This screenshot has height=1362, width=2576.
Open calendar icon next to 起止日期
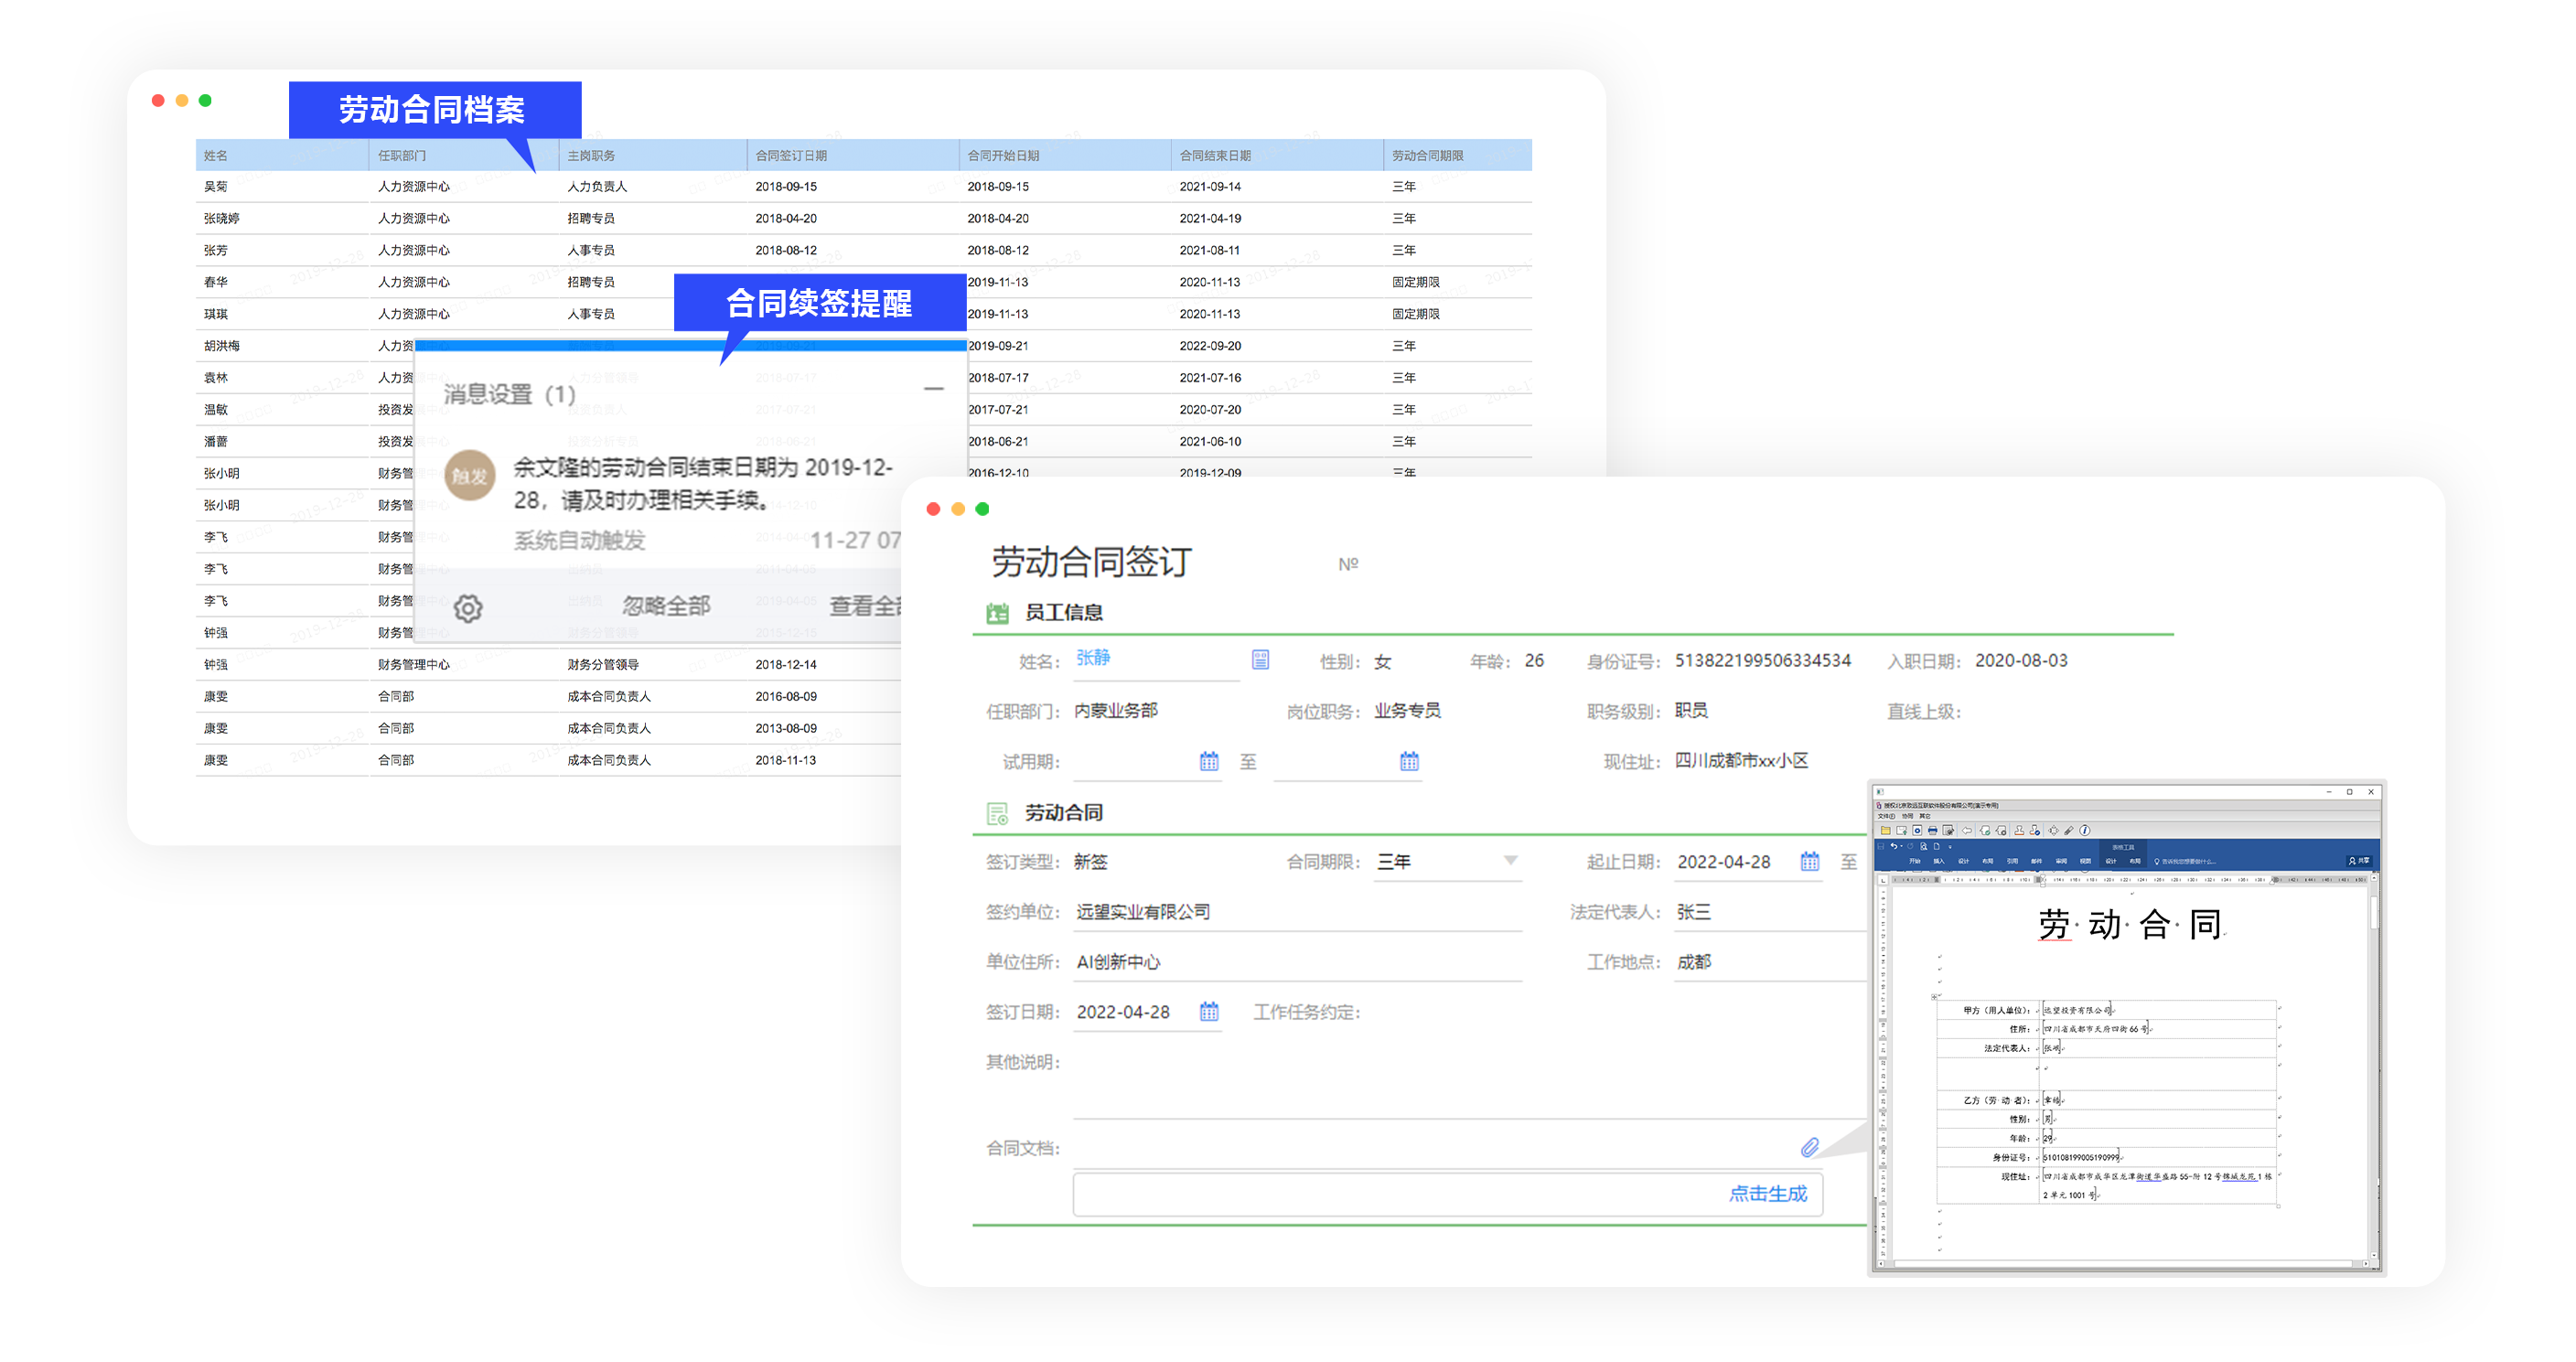[x=1810, y=861]
